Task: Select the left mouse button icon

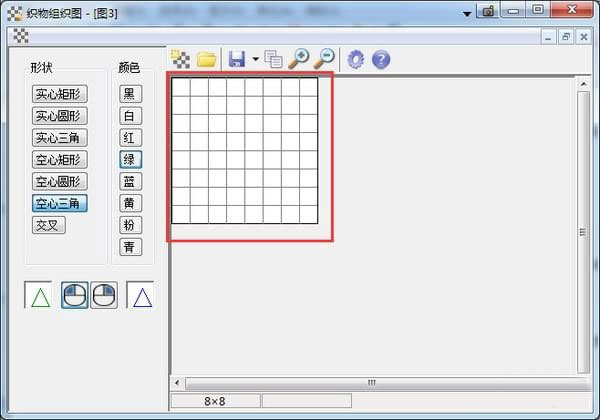Action: click(75, 295)
